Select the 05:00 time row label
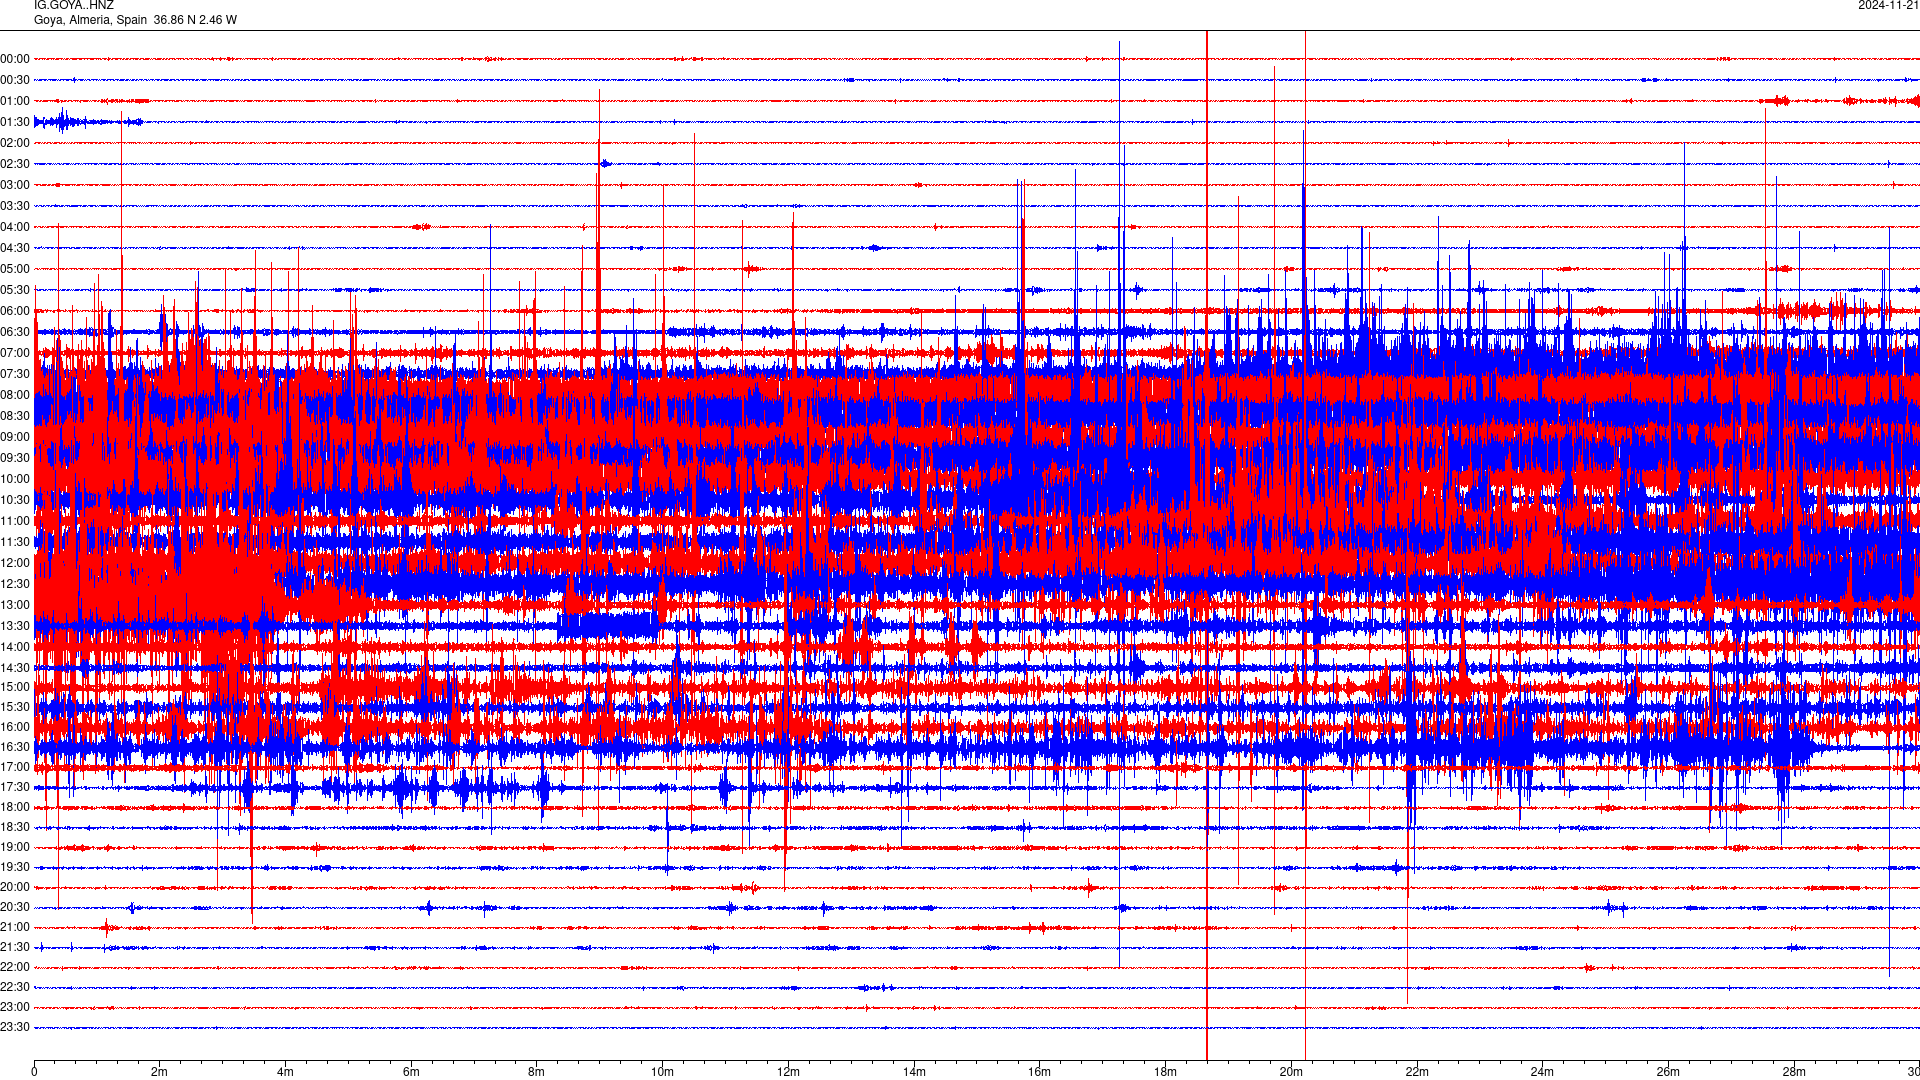 [x=15, y=269]
